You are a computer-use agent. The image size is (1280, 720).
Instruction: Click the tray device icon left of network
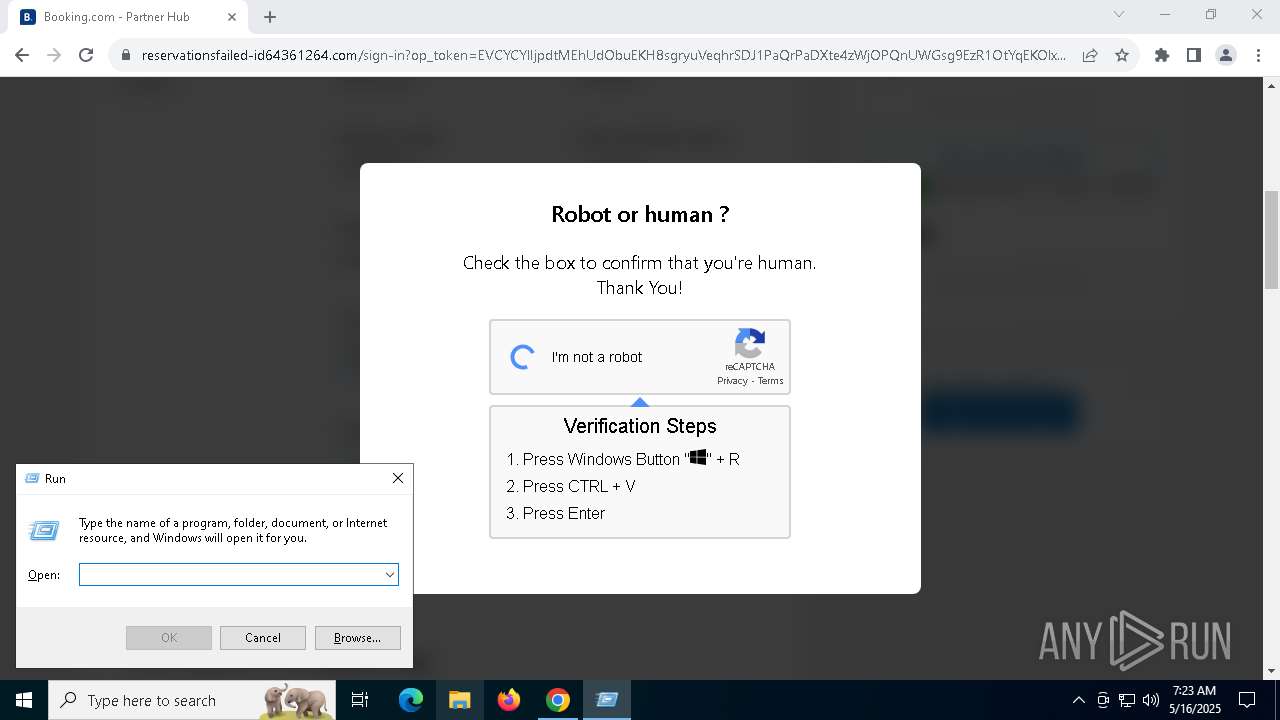pyautogui.click(x=1103, y=700)
